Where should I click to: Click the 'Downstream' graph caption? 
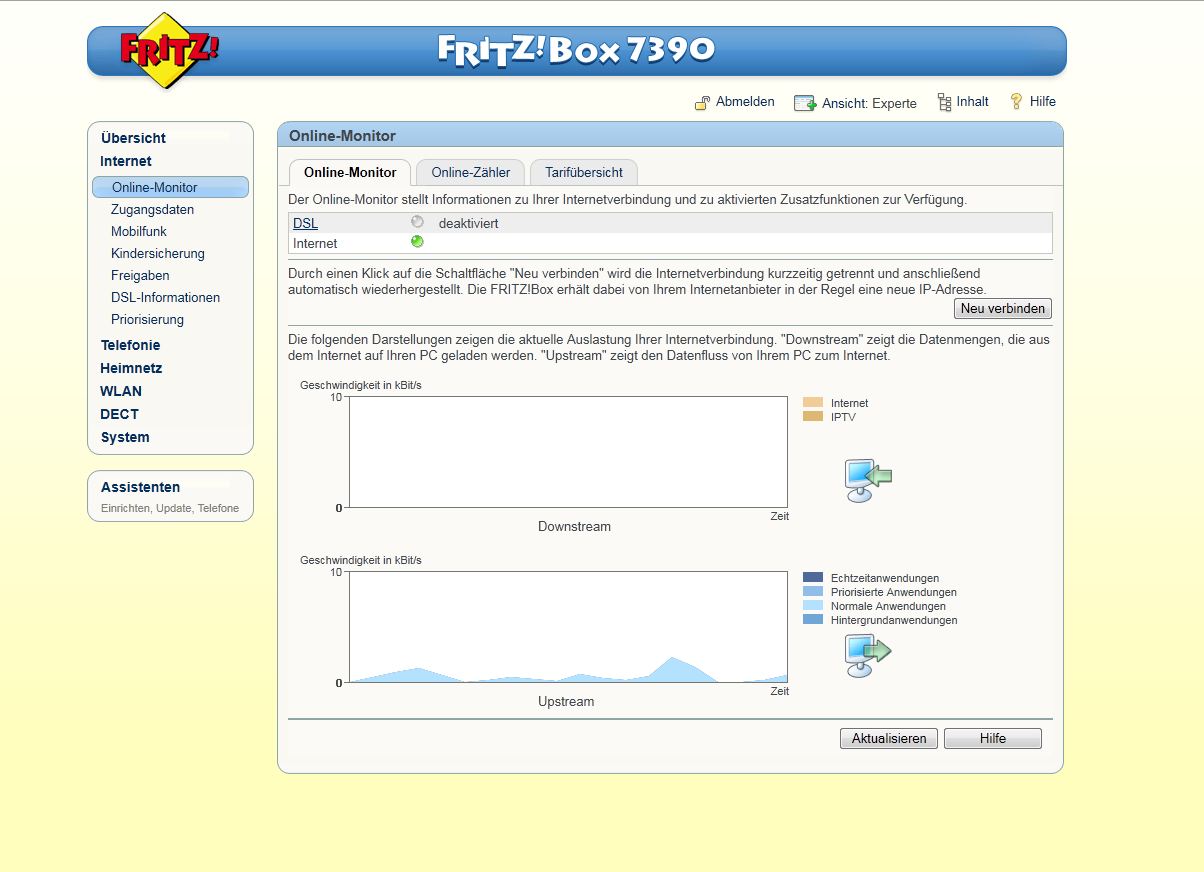coord(574,526)
